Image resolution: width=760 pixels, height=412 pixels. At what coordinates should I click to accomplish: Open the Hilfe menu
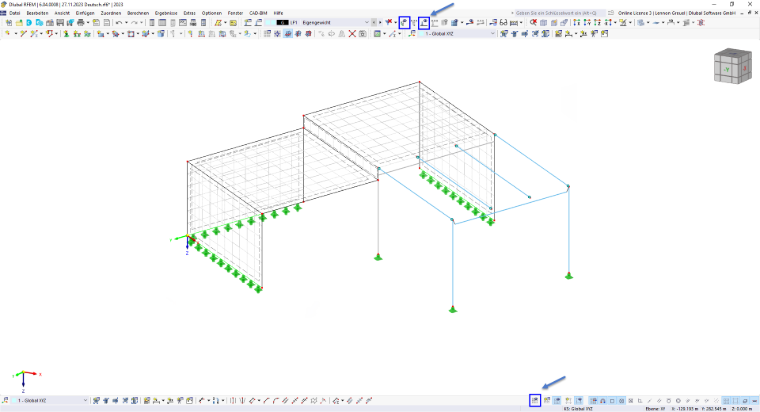click(278, 13)
